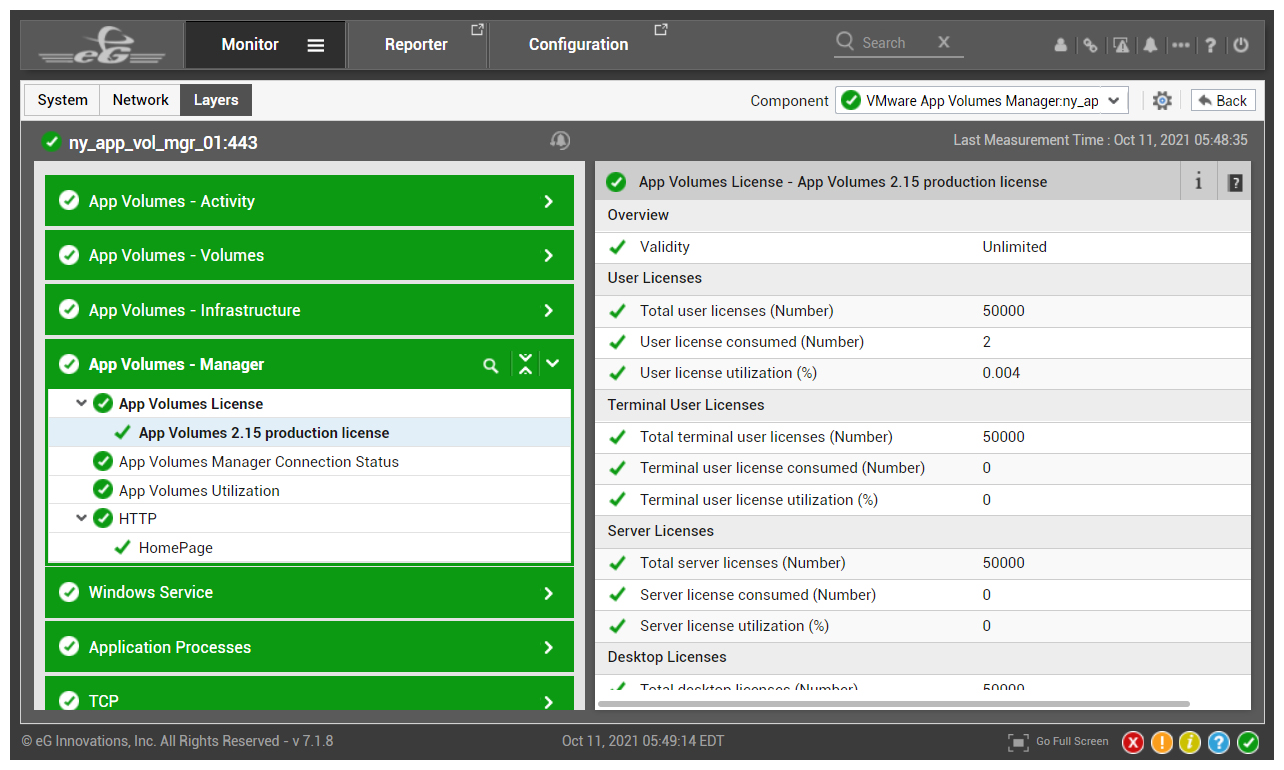The width and height of the screenshot is (1284, 770).
Task: Open the test help book icon
Action: pyautogui.click(x=1235, y=182)
